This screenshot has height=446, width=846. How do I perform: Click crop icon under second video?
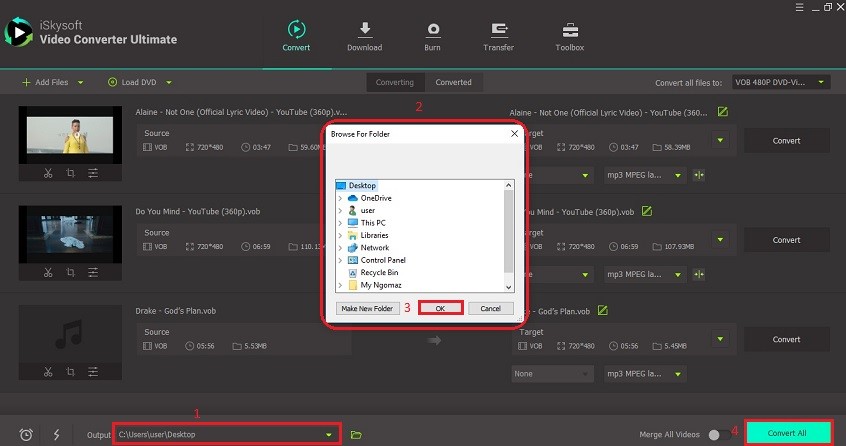tap(70, 273)
